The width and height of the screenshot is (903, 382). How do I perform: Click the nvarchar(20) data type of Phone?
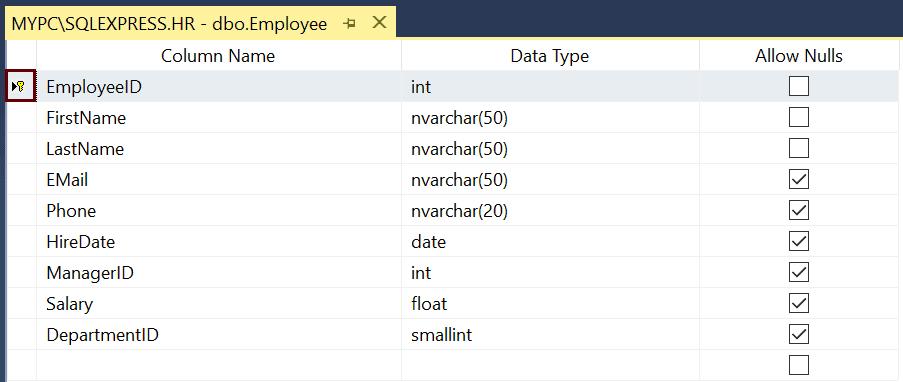551,210
